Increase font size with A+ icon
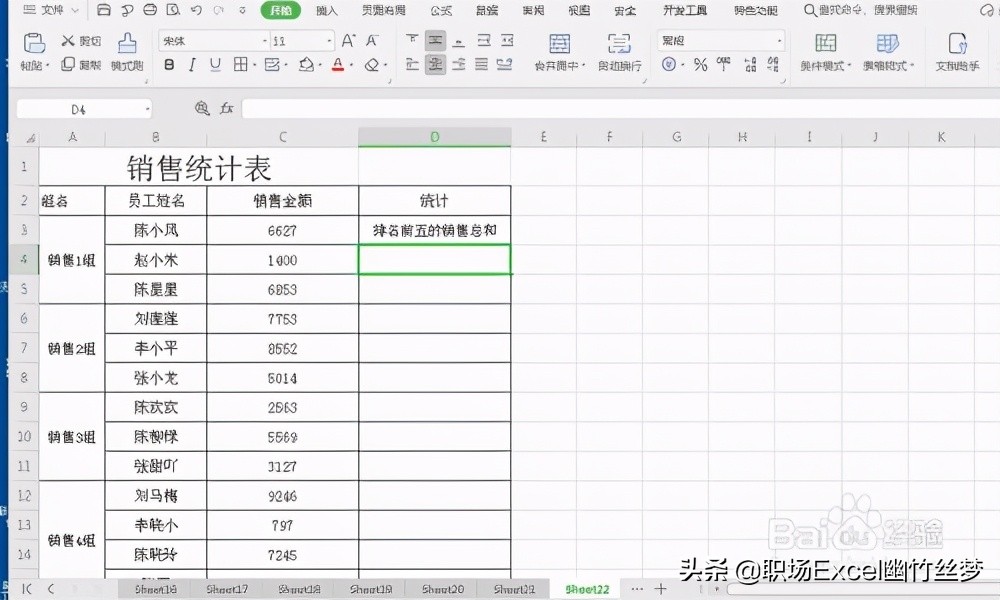1000x600 pixels. tap(348, 41)
